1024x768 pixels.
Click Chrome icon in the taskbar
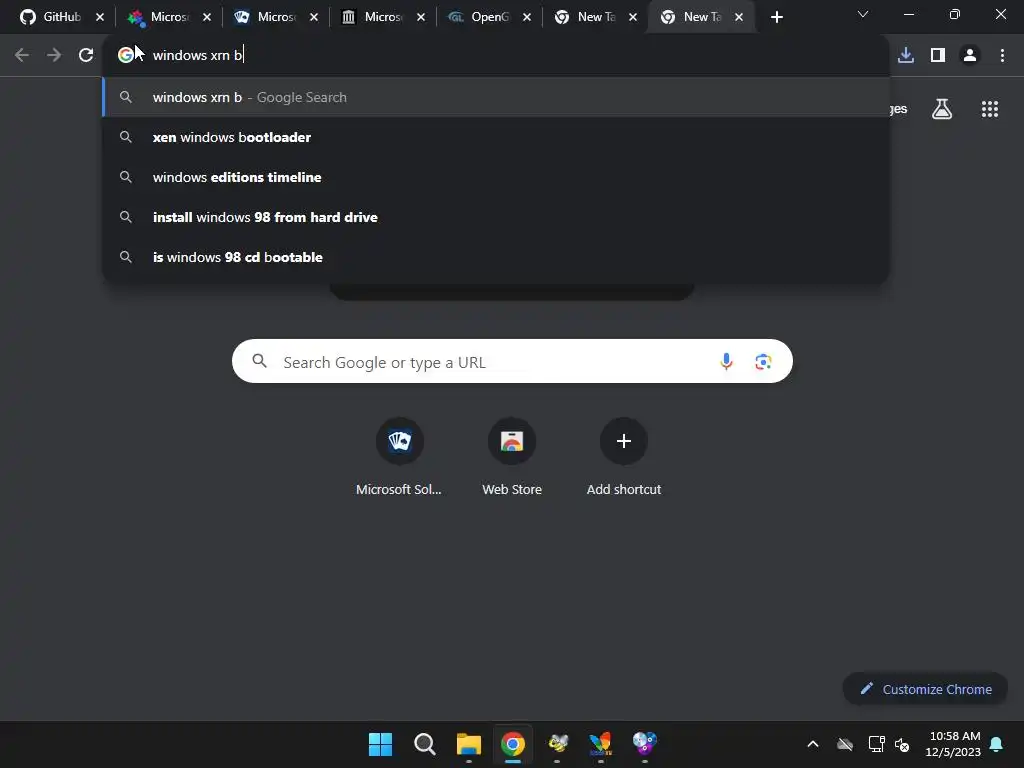513,744
